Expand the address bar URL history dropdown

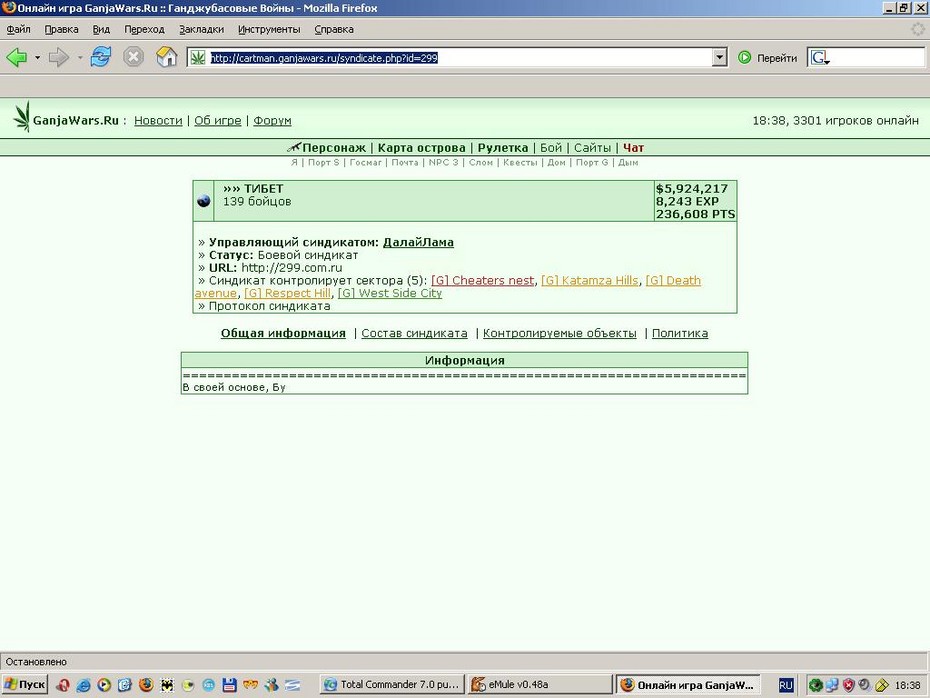tap(719, 58)
